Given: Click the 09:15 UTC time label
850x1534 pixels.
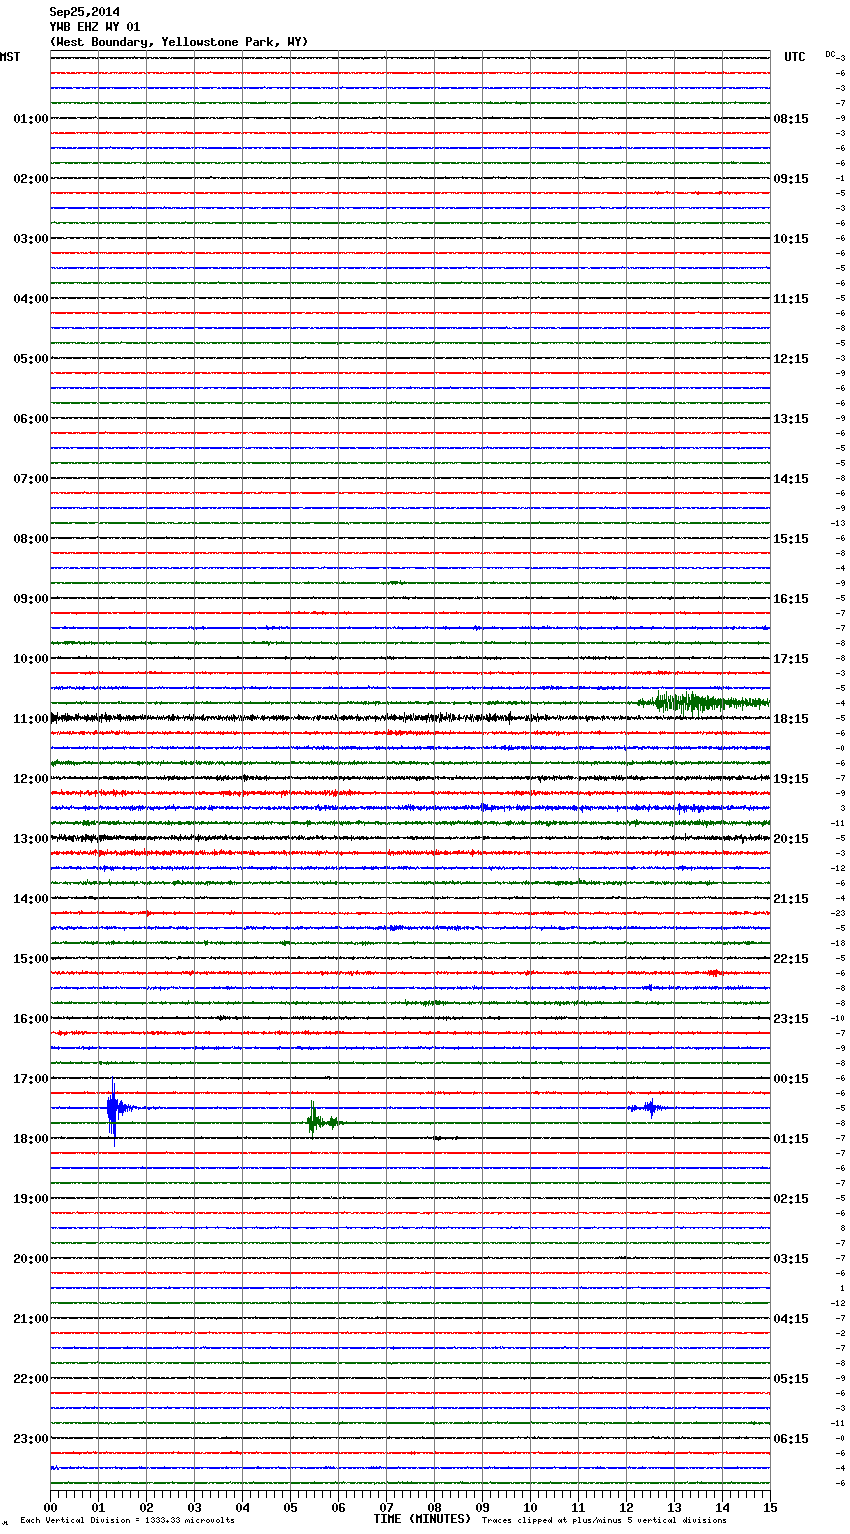Looking at the screenshot, I should pyautogui.click(x=791, y=179).
